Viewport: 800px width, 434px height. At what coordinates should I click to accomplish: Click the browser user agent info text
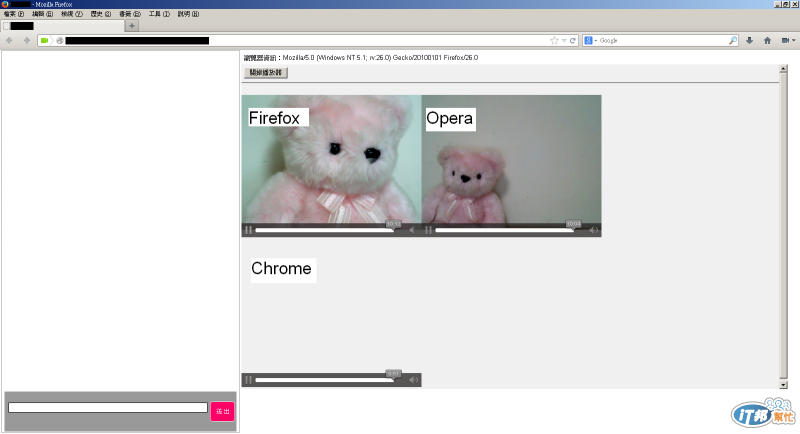(x=361, y=58)
